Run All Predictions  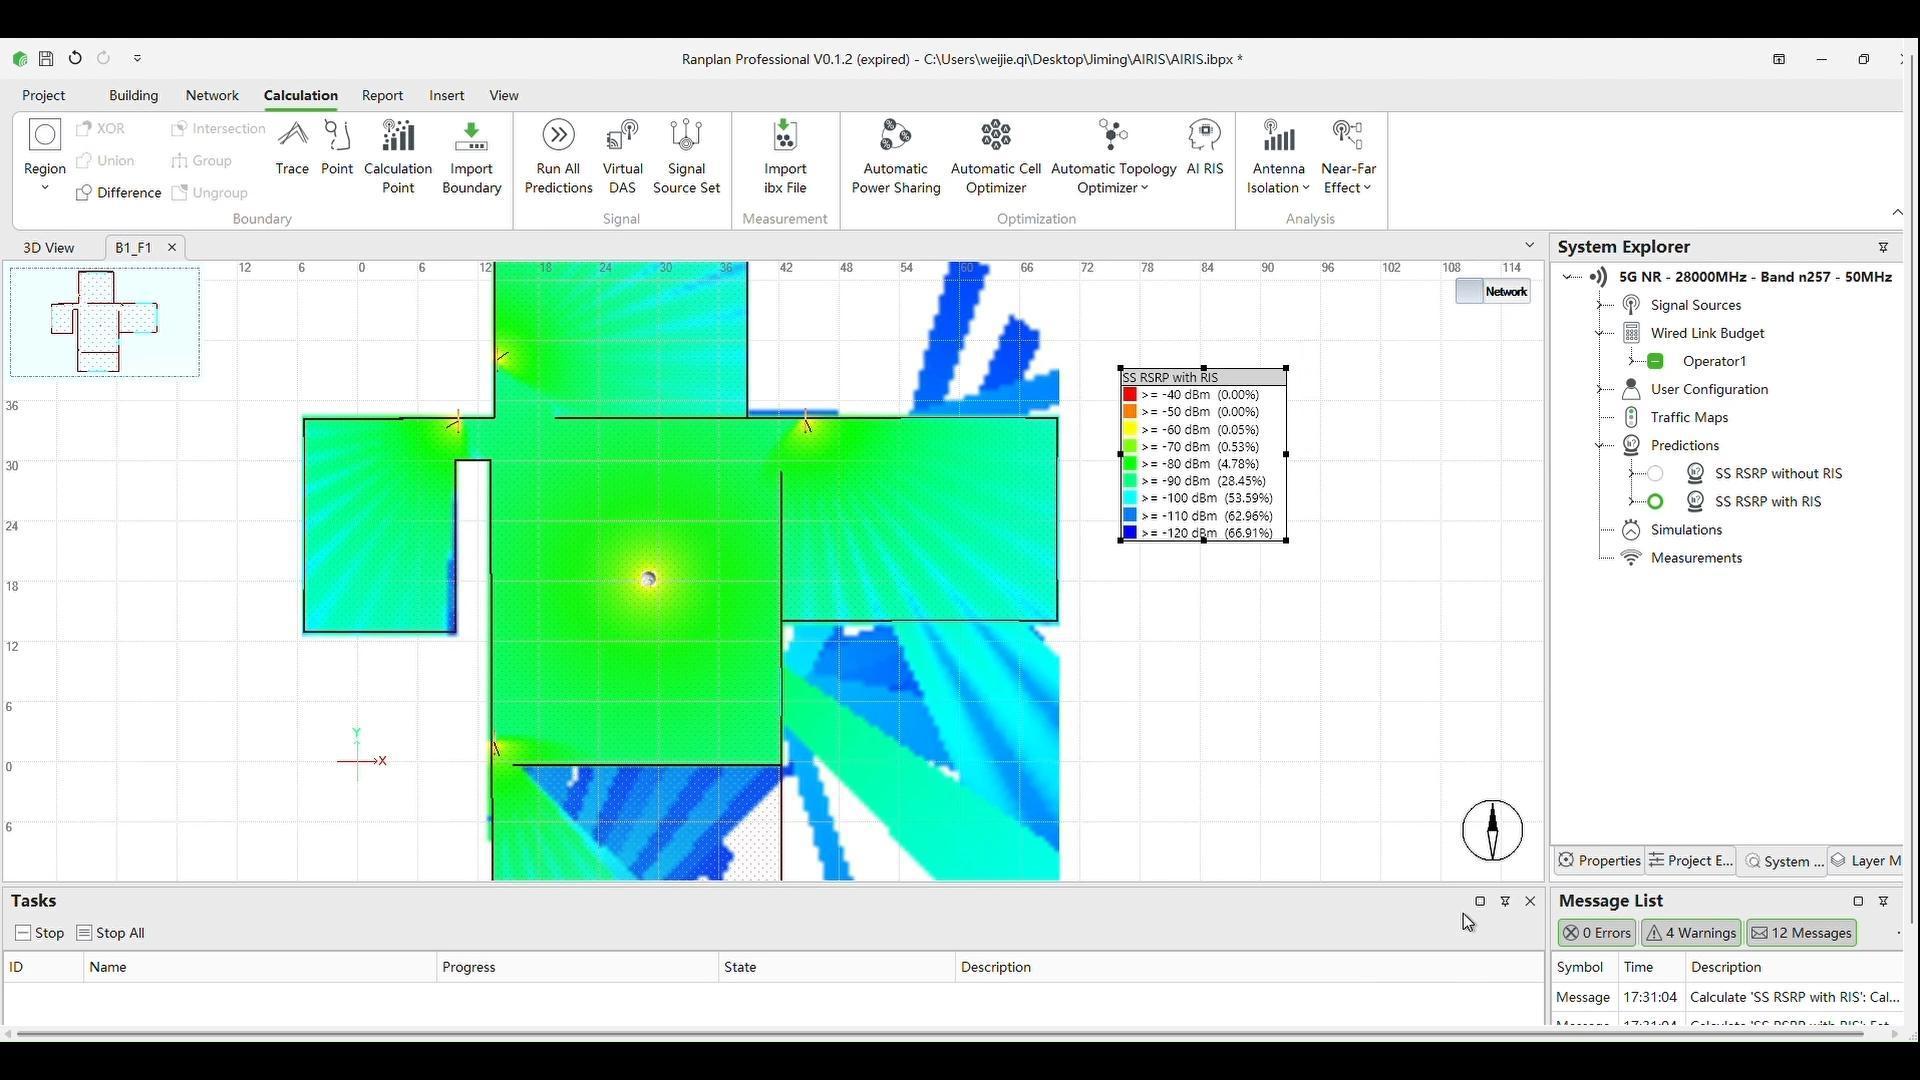(x=558, y=157)
